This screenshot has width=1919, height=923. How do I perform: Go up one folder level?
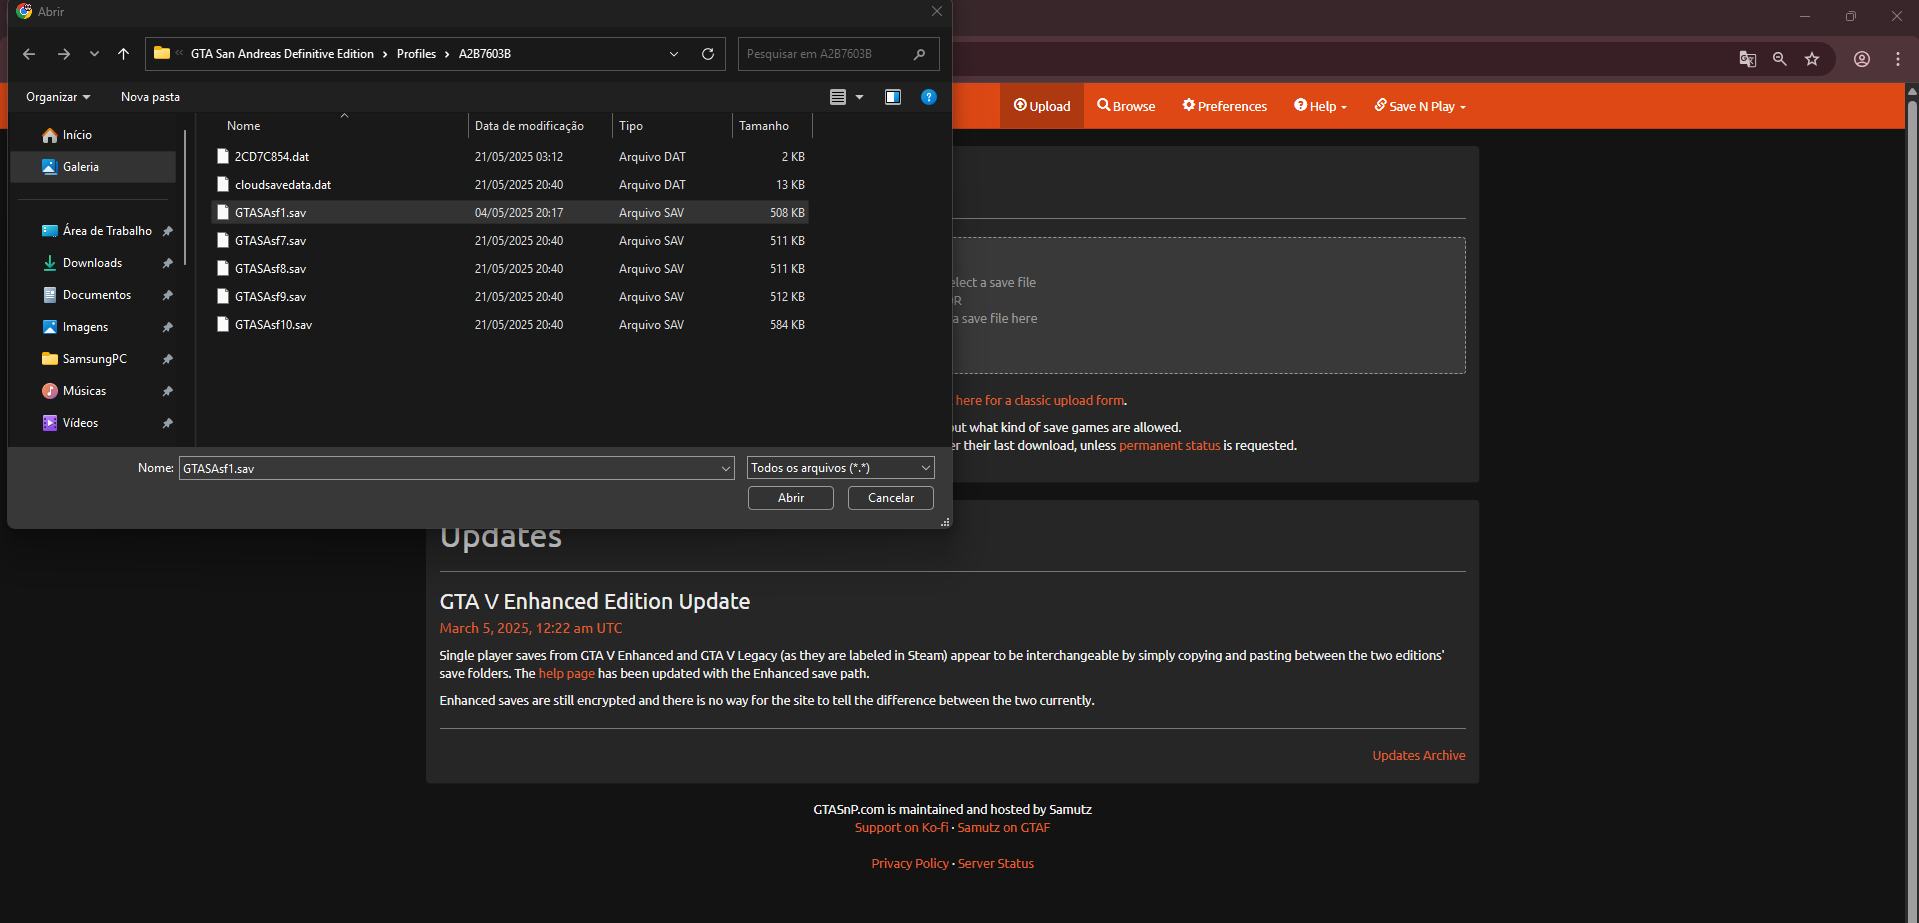(x=124, y=54)
